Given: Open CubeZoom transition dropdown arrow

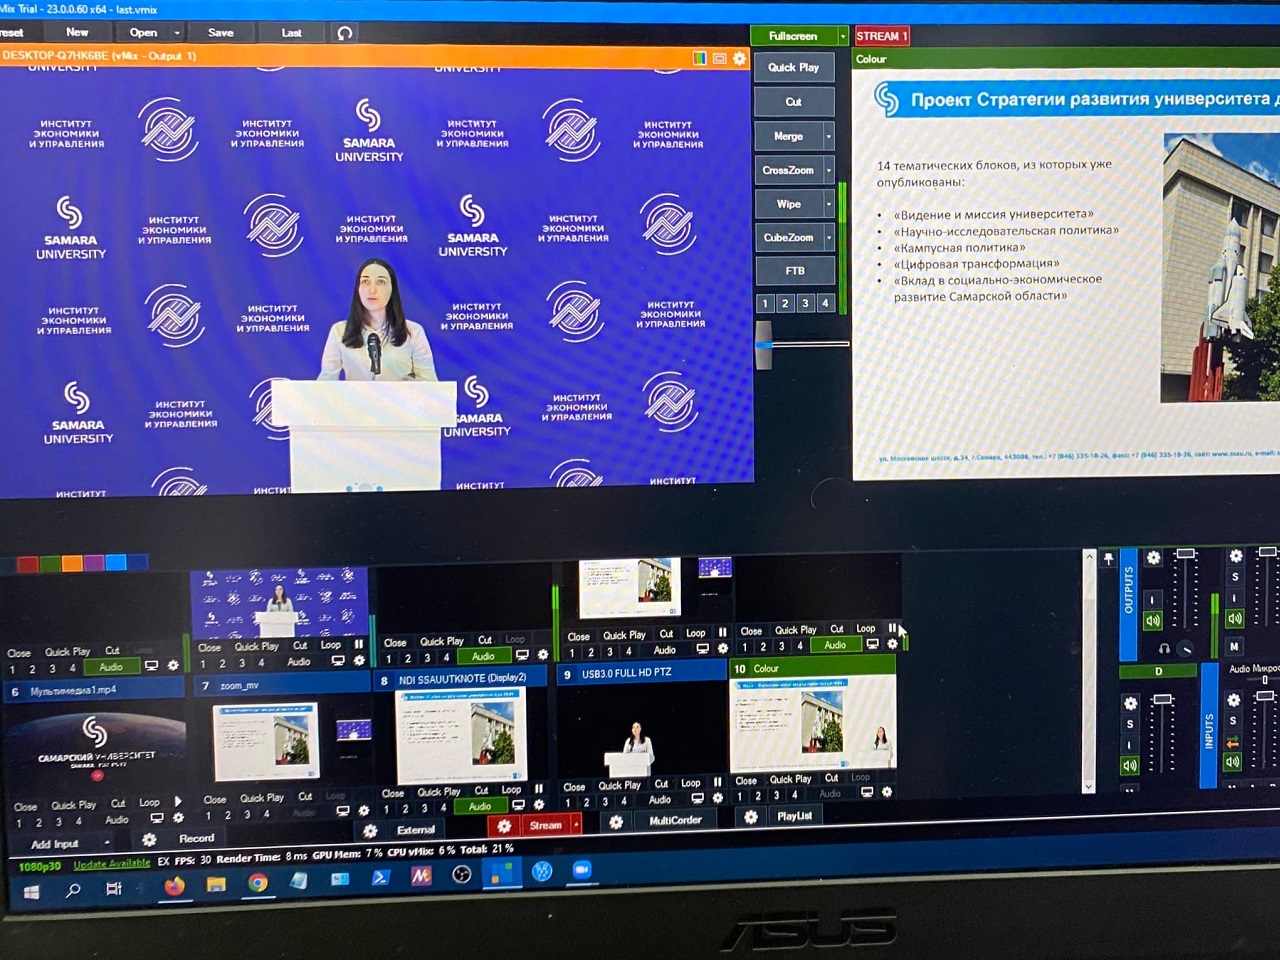Looking at the screenshot, I should (829, 237).
